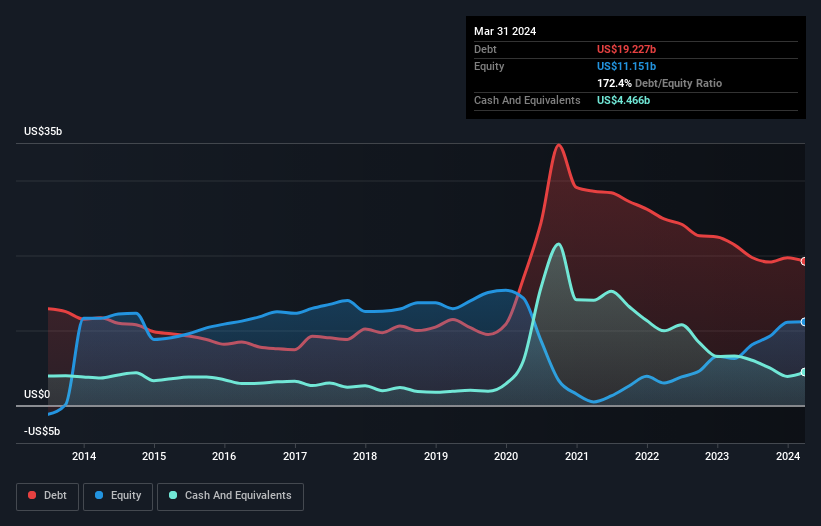
Task: Click the blue Equity end-point marker on the chart
Action: (x=804, y=322)
